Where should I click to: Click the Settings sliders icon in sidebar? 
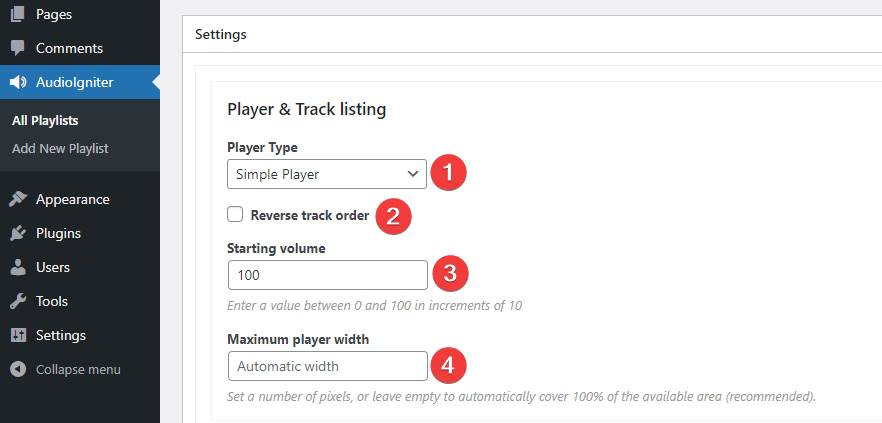click(18, 335)
